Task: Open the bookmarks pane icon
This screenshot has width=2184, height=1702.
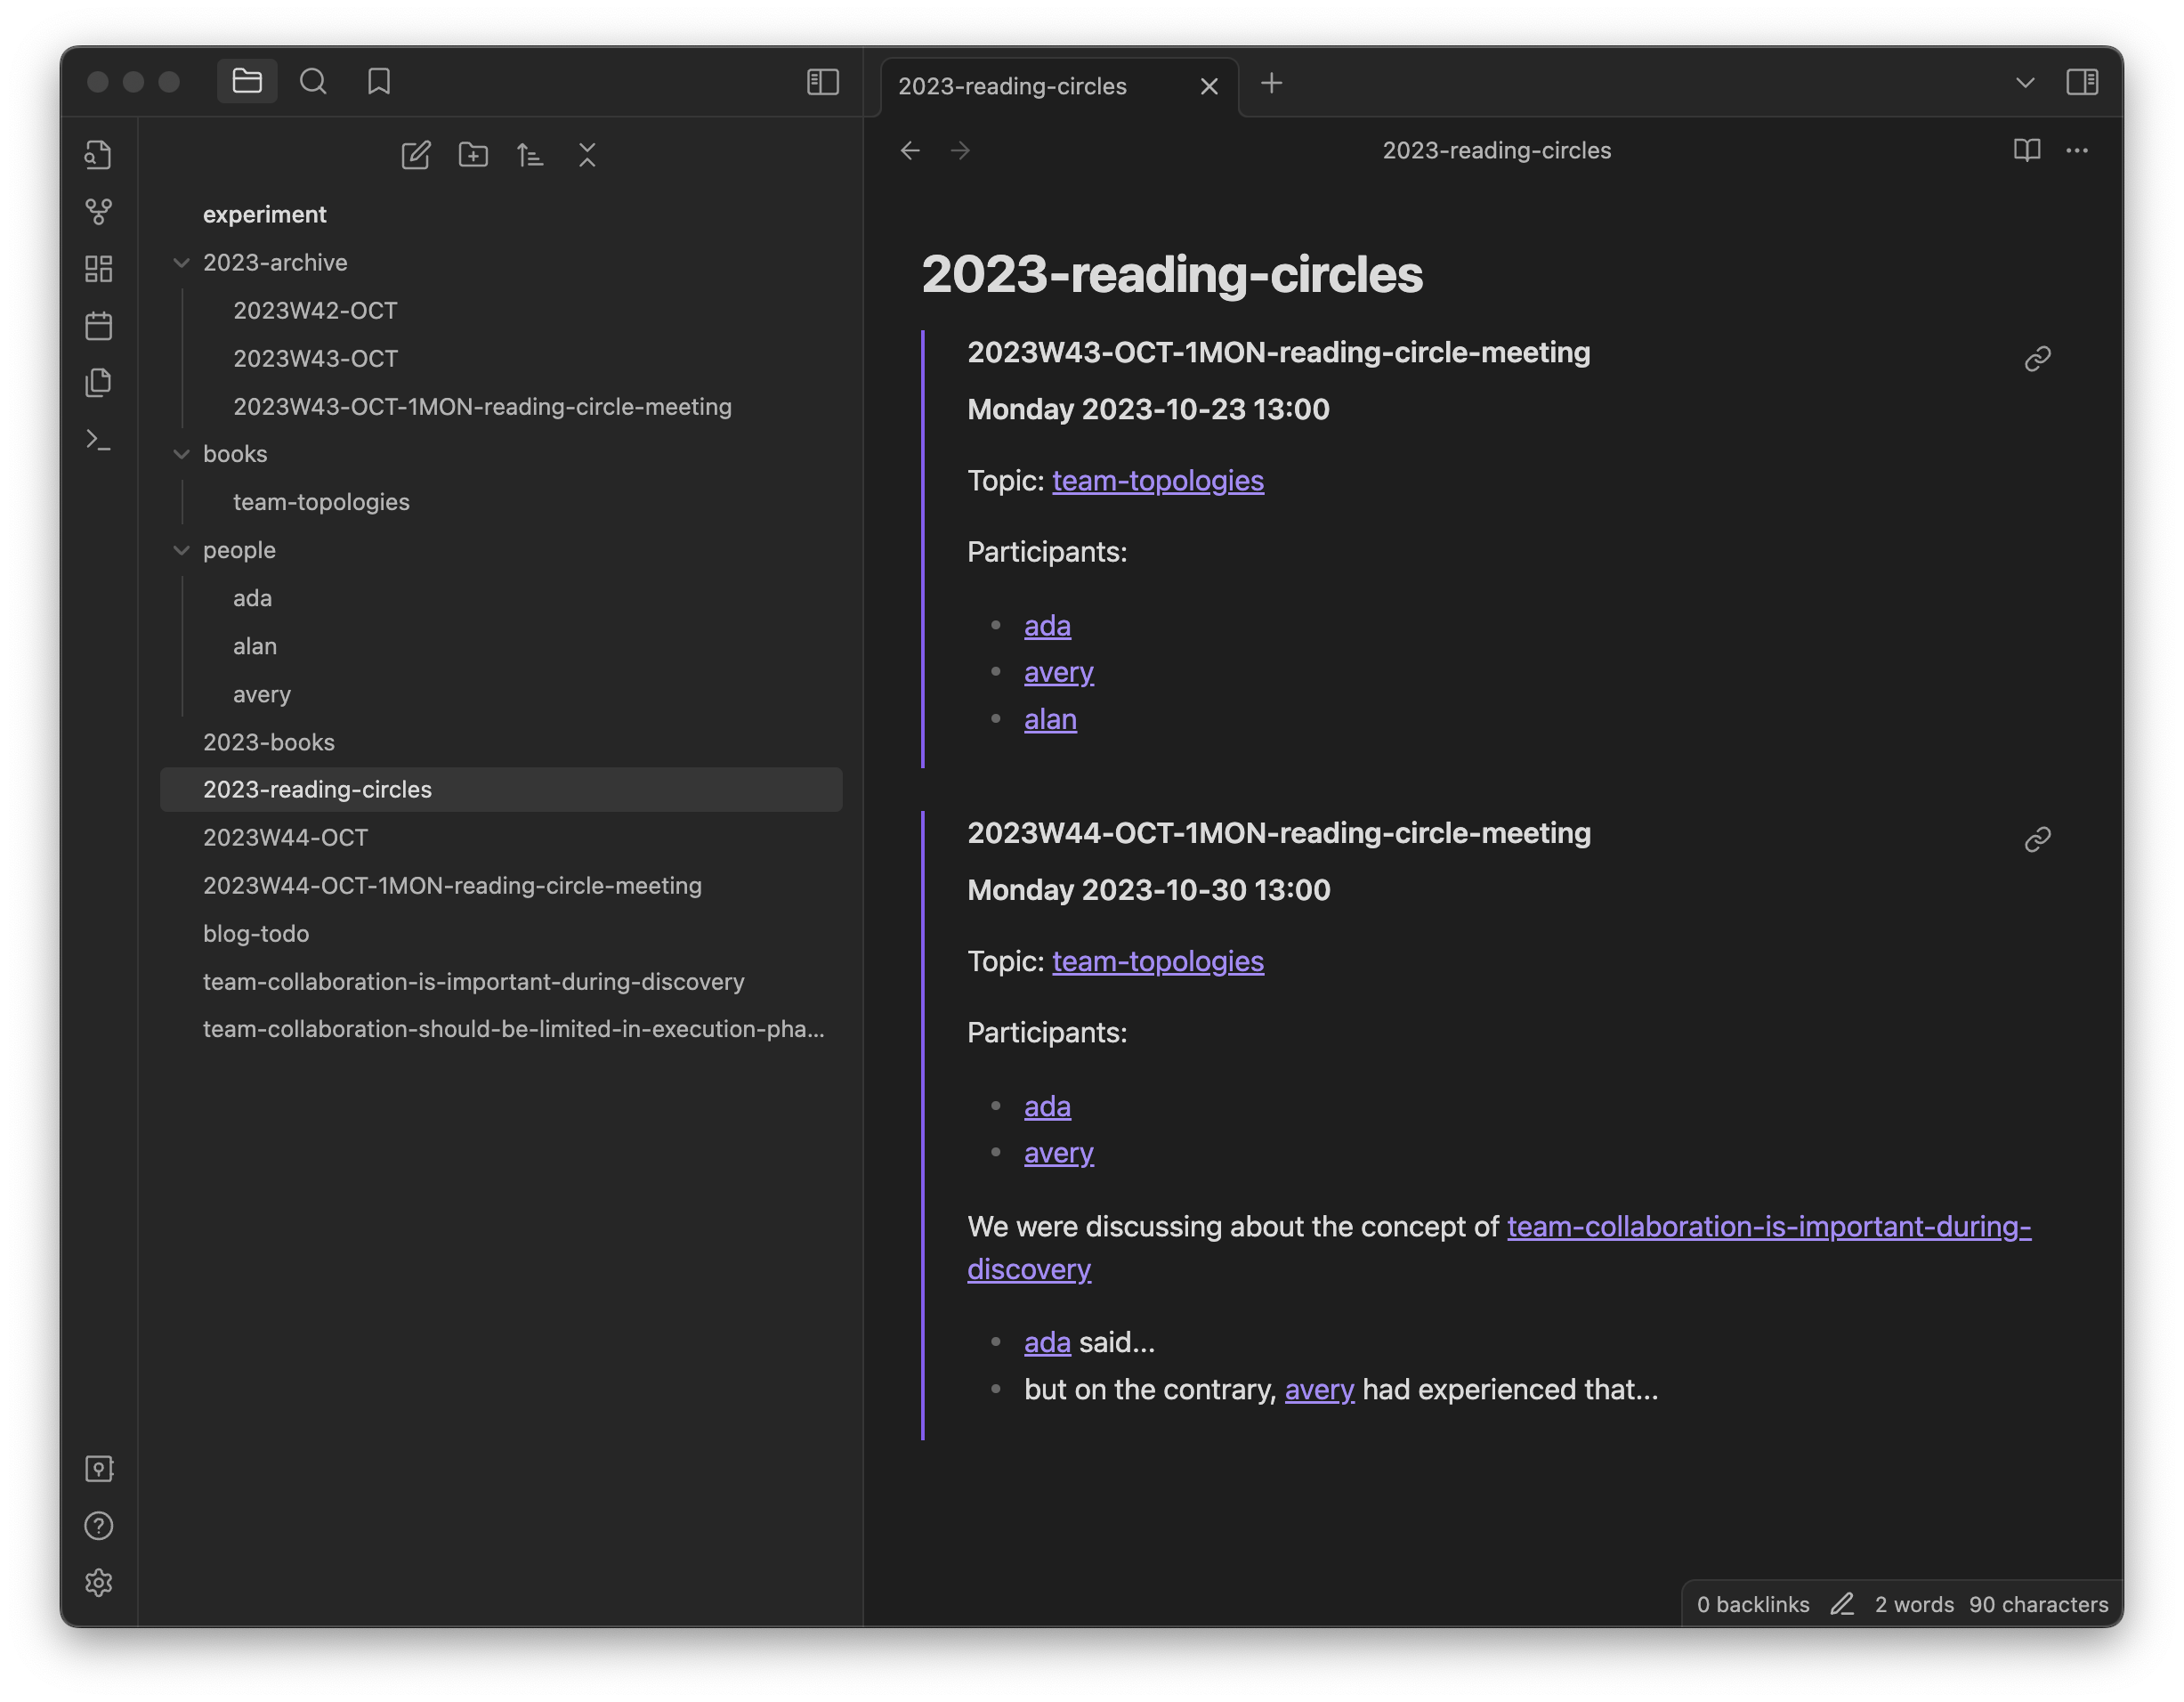Action: 379,81
